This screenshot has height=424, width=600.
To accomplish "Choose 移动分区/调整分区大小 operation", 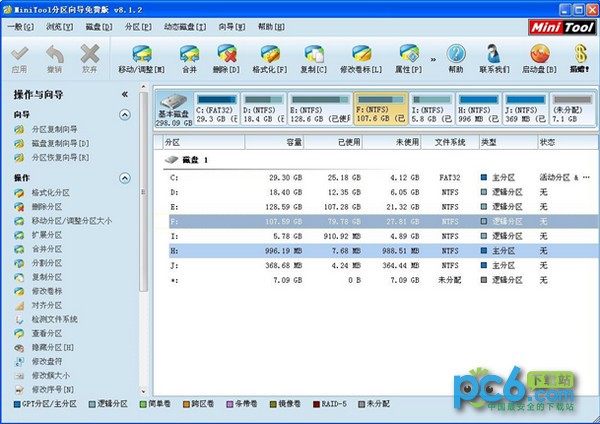I will (x=72, y=221).
